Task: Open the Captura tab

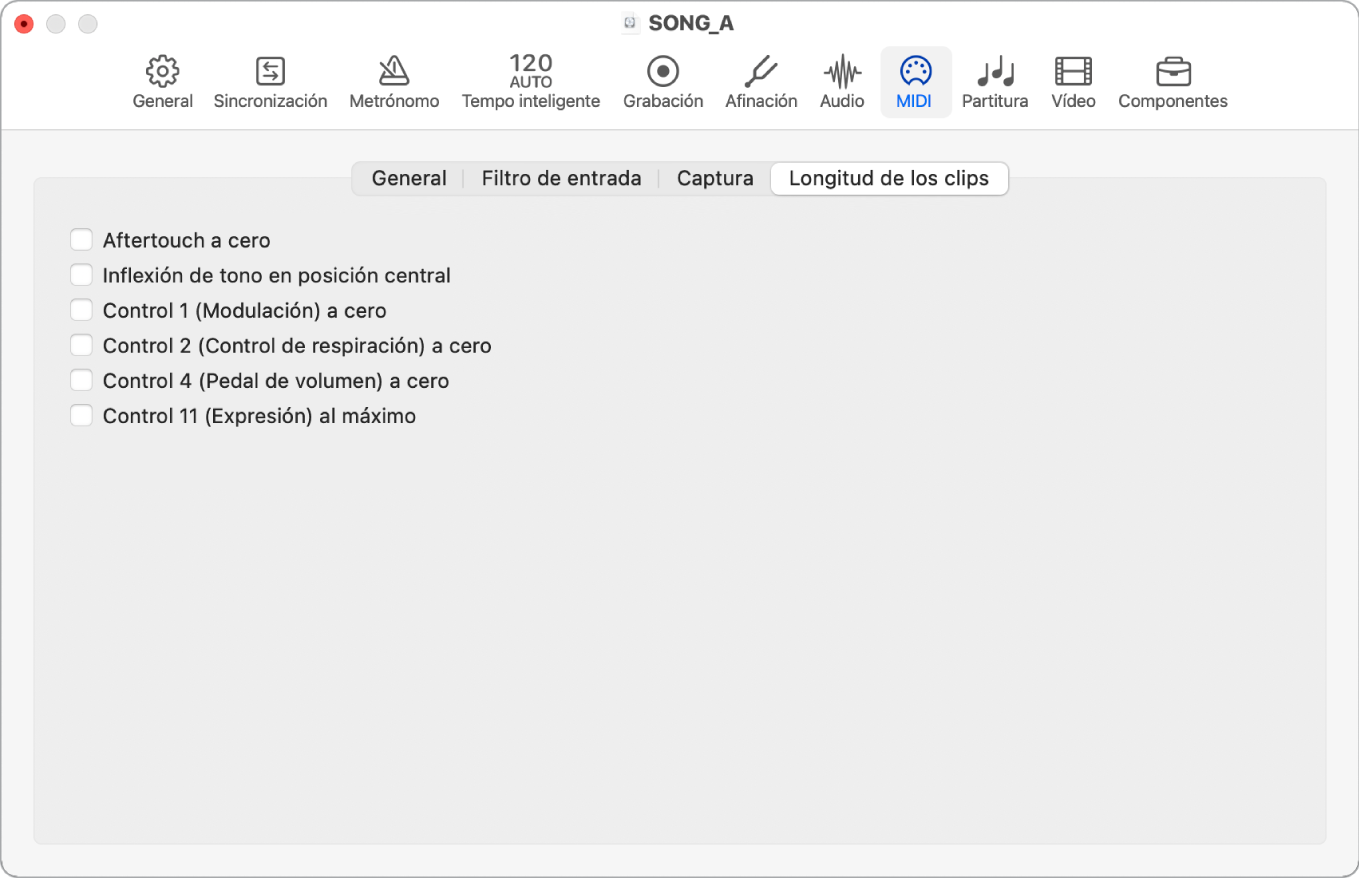Action: coord(715,177)
